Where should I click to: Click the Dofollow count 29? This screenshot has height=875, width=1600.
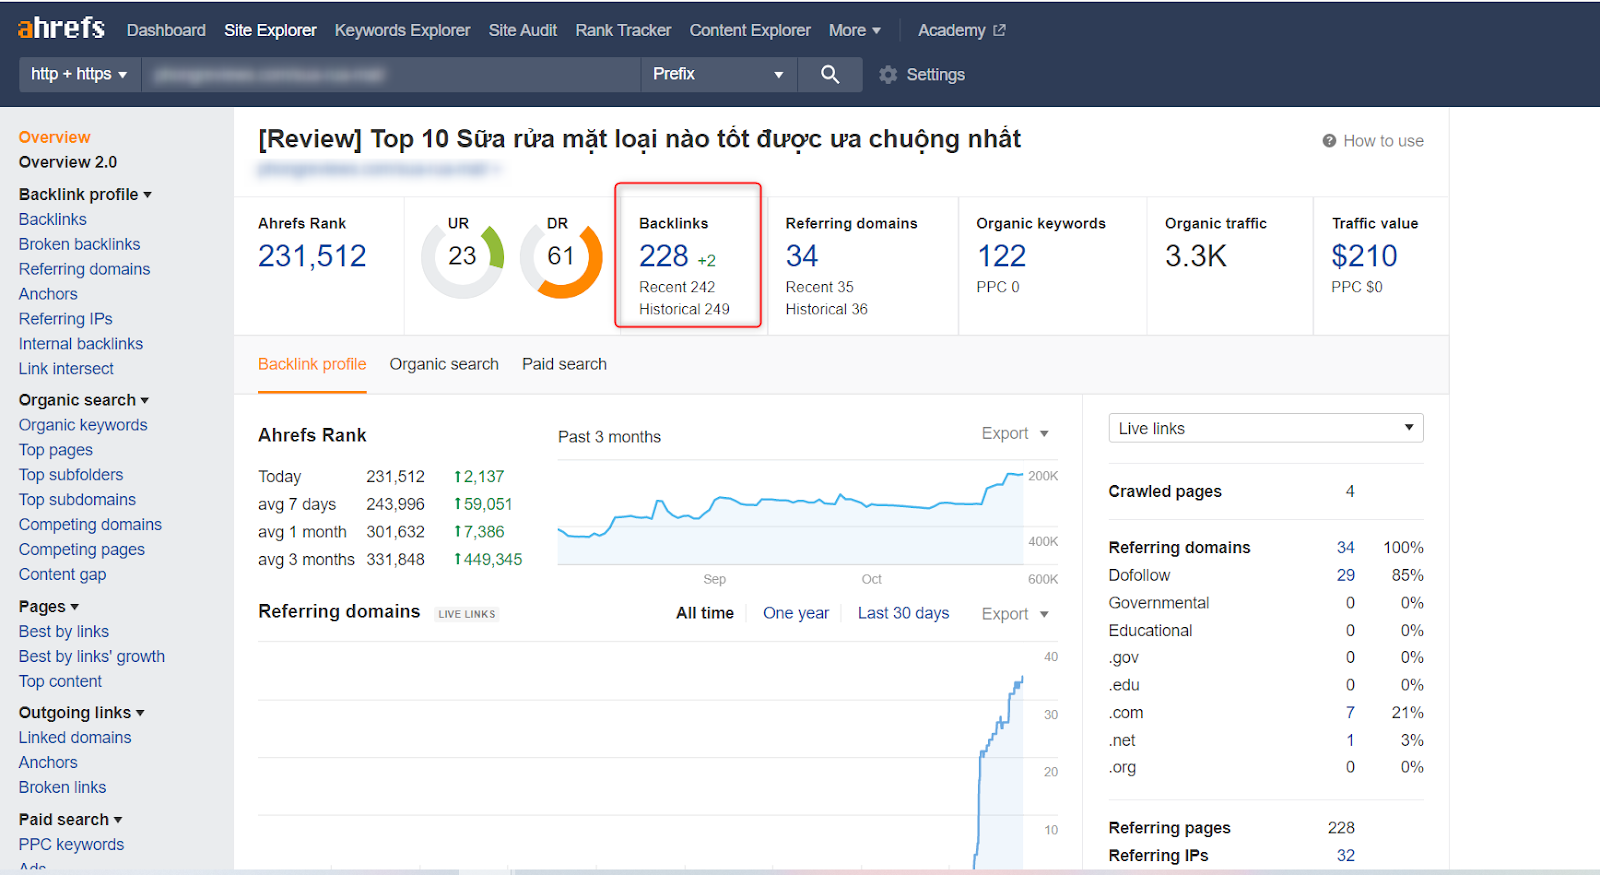1346,576
